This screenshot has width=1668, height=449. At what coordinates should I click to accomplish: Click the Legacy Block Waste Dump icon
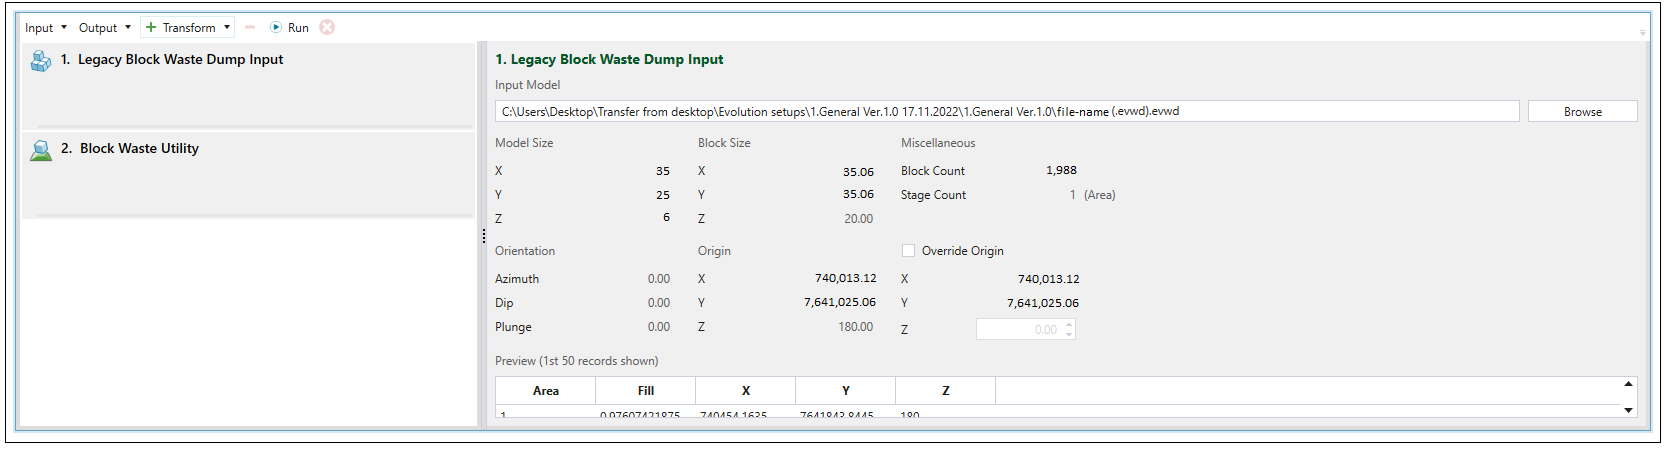click(x=41, y=61)
